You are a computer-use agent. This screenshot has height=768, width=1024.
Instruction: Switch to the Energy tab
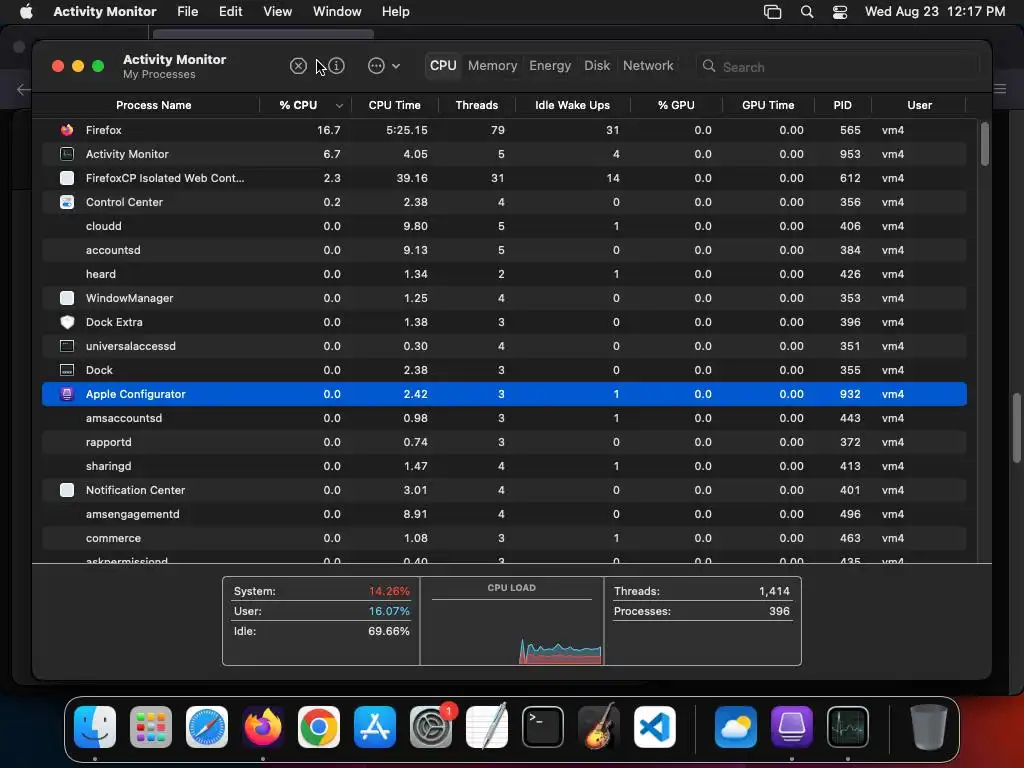[x=550, y=66]
